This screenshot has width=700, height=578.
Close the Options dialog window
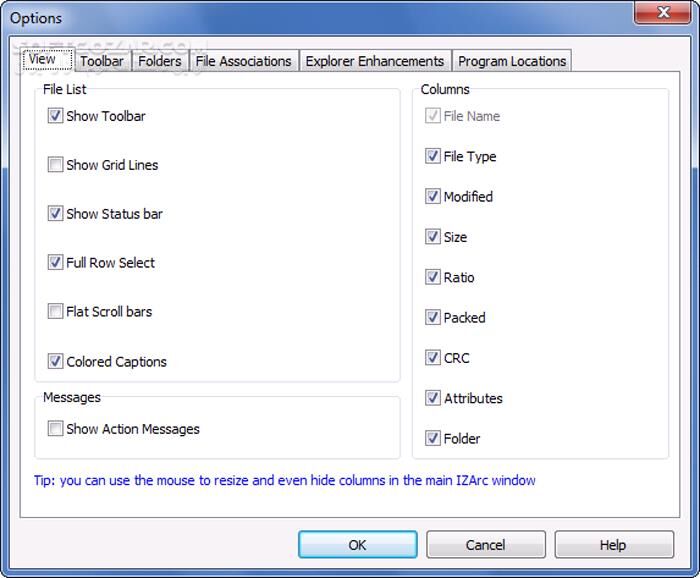coord(661,13)
